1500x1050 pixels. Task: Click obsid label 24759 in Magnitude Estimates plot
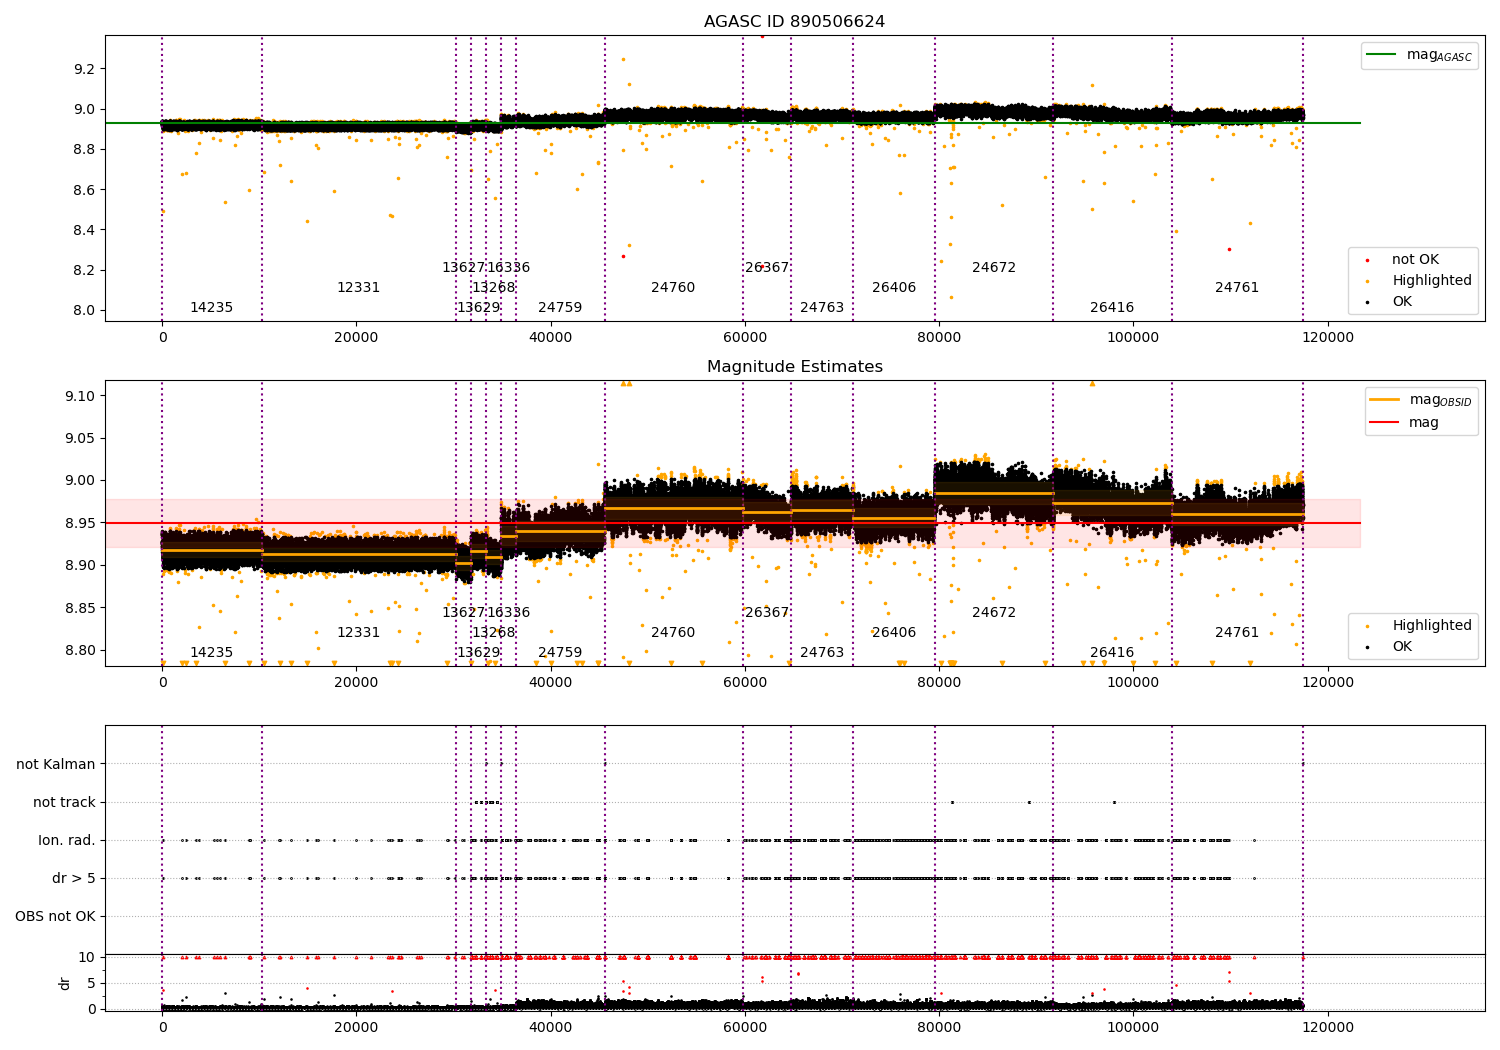(x=560, y=653)
